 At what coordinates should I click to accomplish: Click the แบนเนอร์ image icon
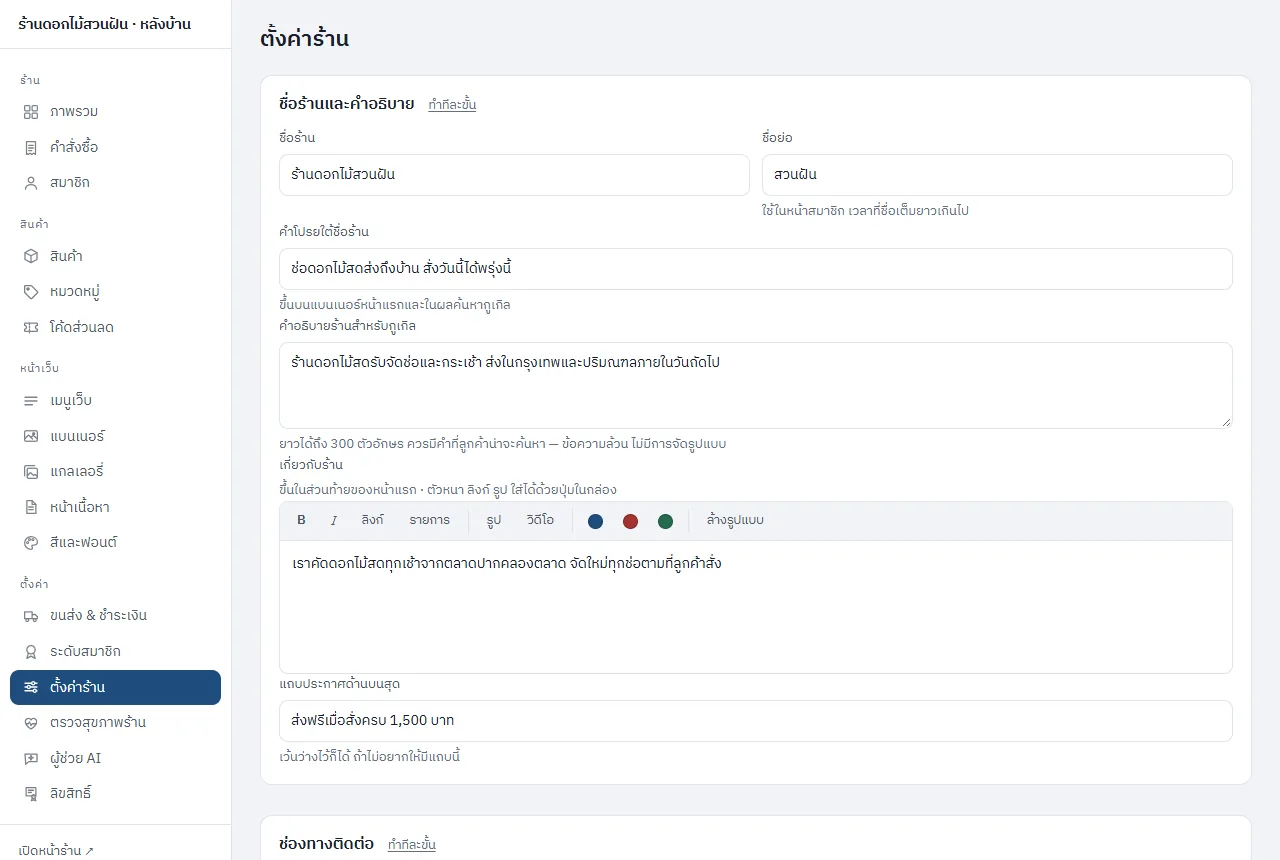point(31,436)
